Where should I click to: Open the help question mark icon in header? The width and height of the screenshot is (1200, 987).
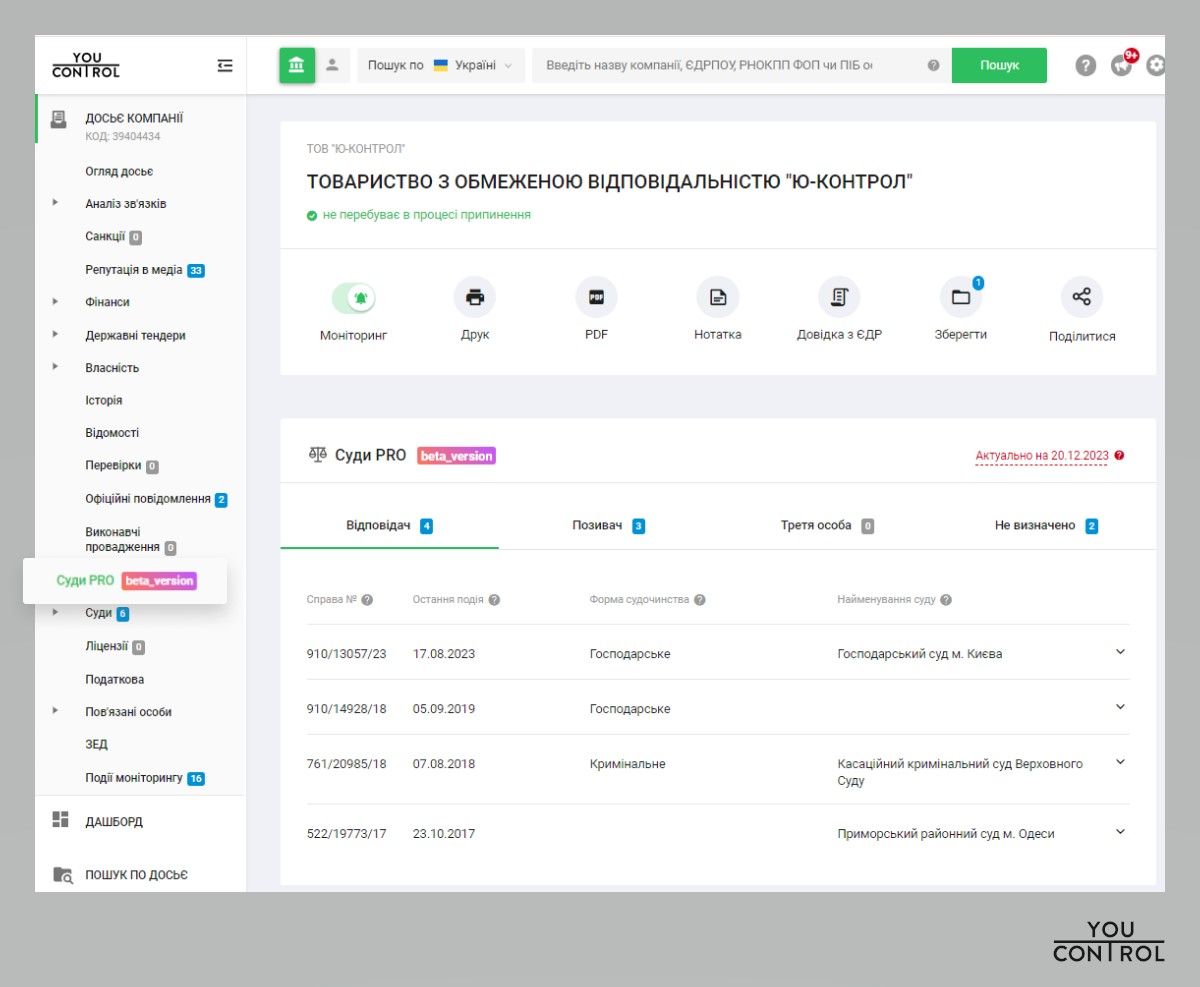tap(1086, 65)
